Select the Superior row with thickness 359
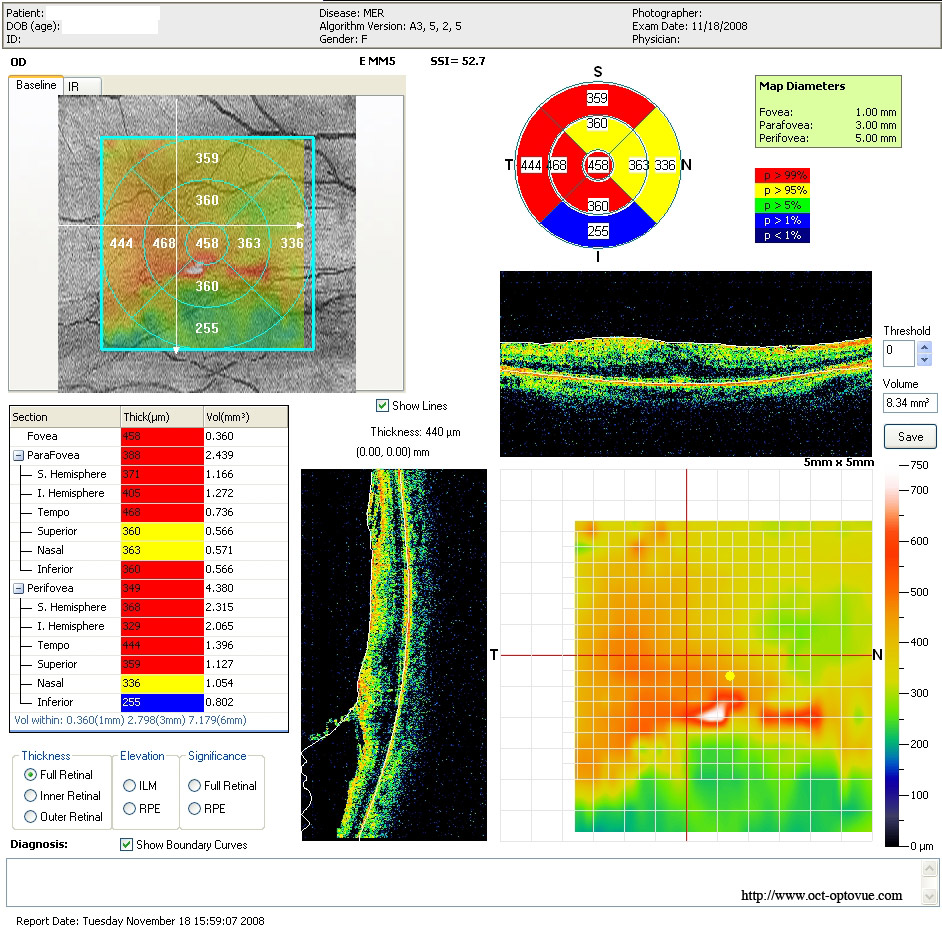Screen dimensions: 942x929 point(149,665)
